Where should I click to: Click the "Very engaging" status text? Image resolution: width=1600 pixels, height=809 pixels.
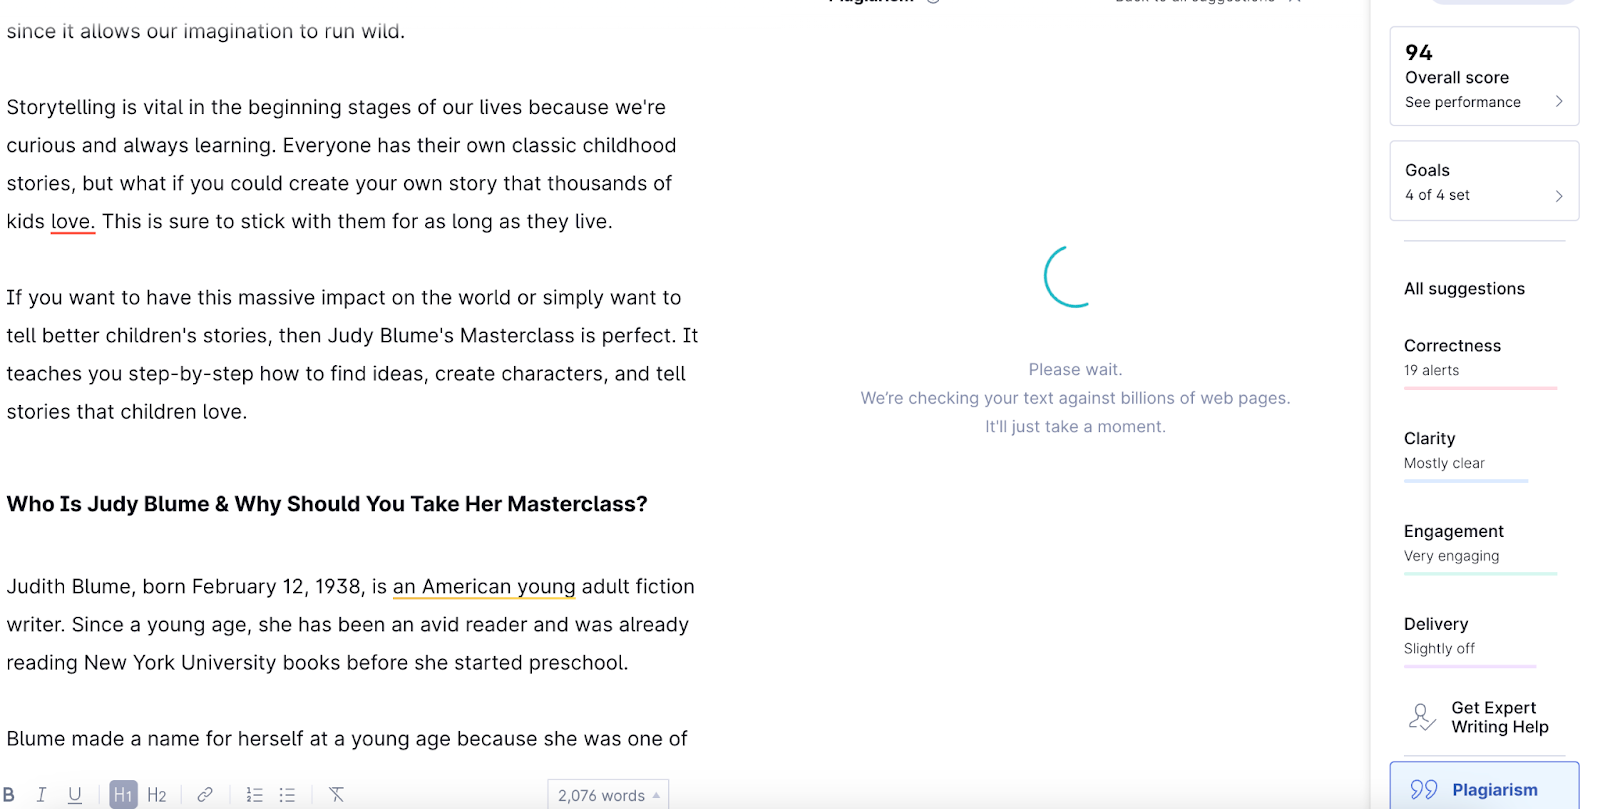pos(1451,556)
